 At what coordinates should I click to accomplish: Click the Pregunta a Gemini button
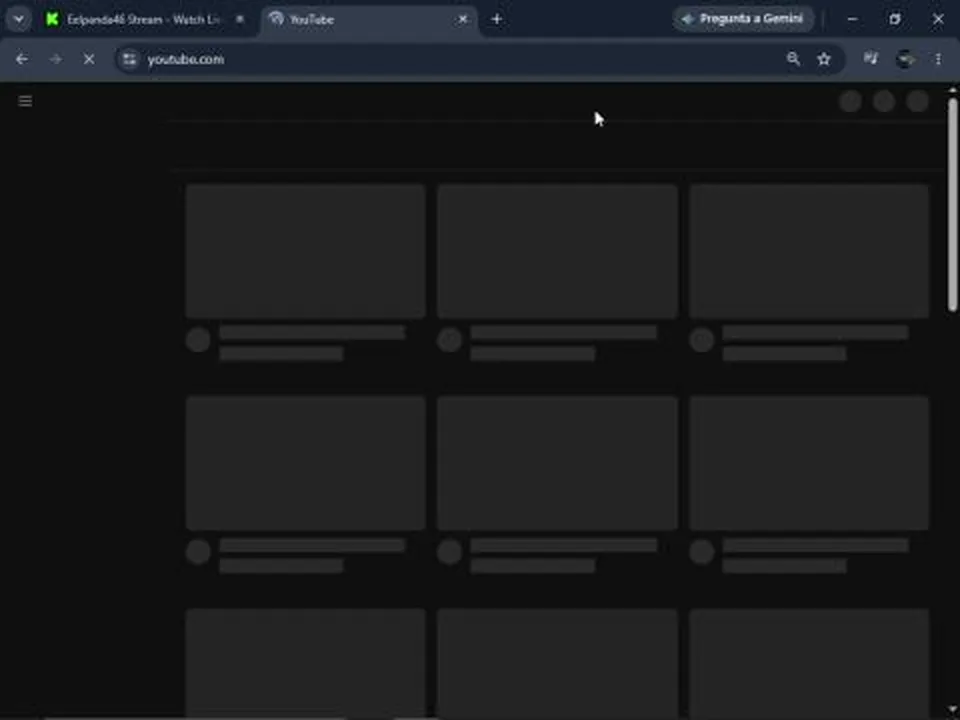(x=743, y=19)
